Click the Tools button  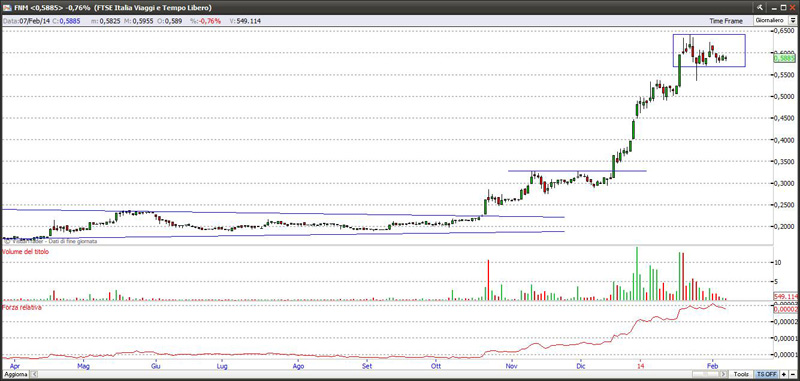point(741,374)
